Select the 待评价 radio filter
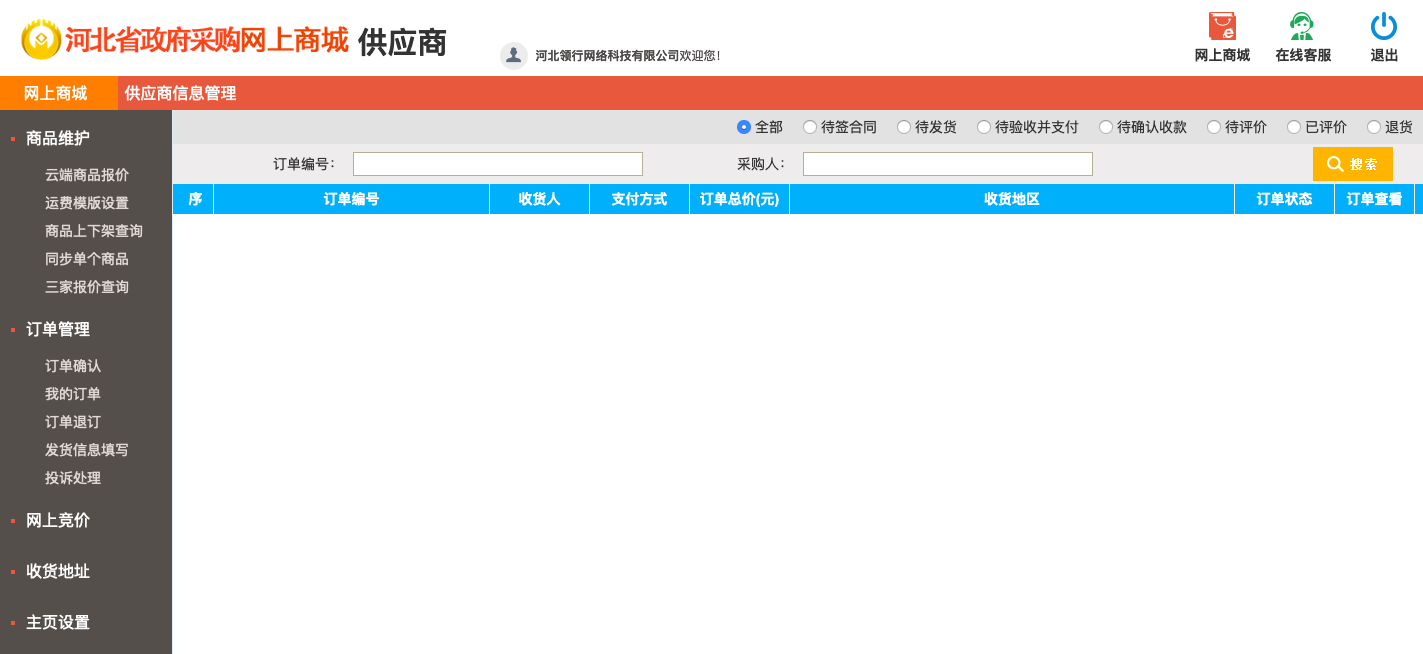Image resolution: width=1423 pixels, height=654 pixels. [x=1214, y=127]
